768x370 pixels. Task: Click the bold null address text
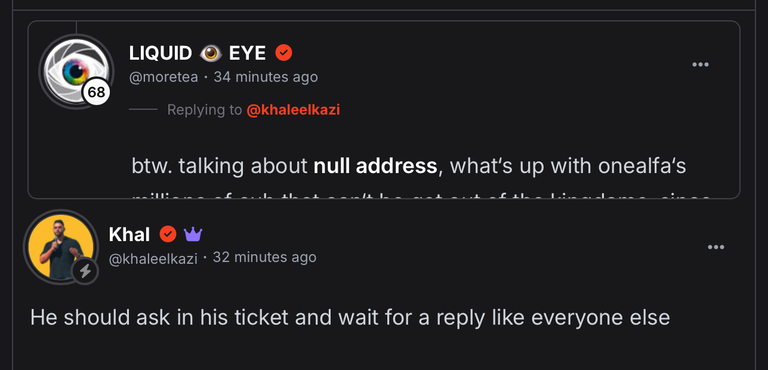pyautogui.click(x=375, y=166)
